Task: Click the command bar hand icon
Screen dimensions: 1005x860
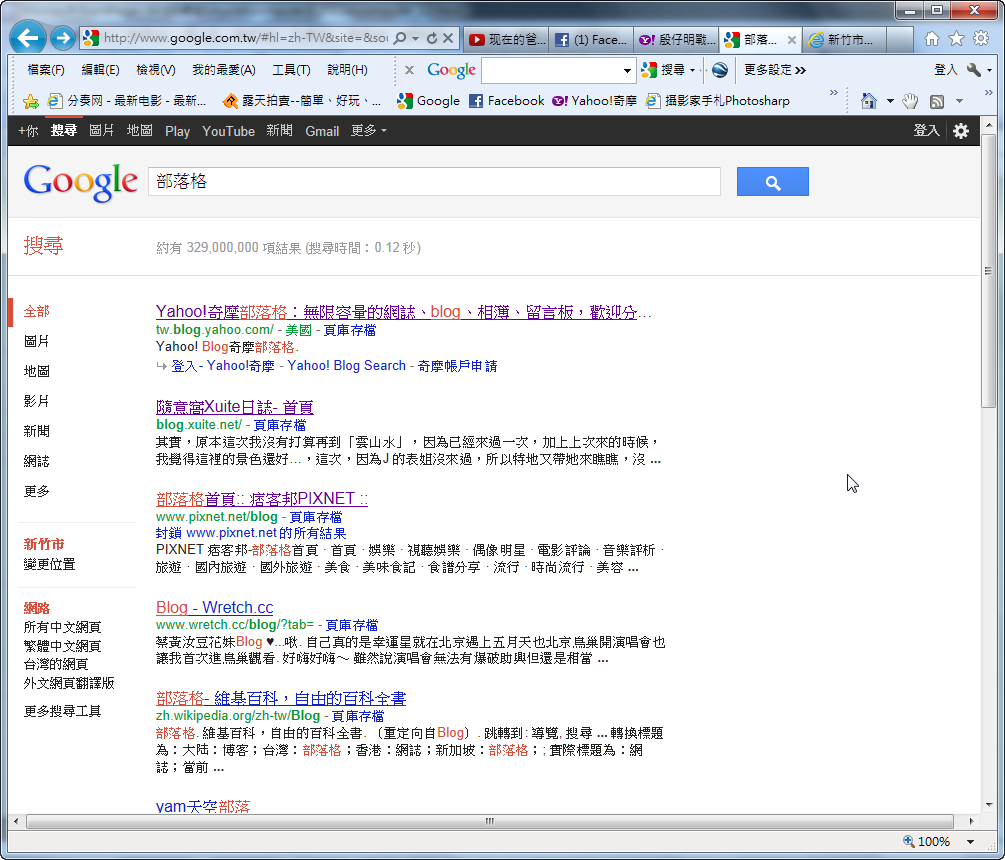Action: point(909,101)
